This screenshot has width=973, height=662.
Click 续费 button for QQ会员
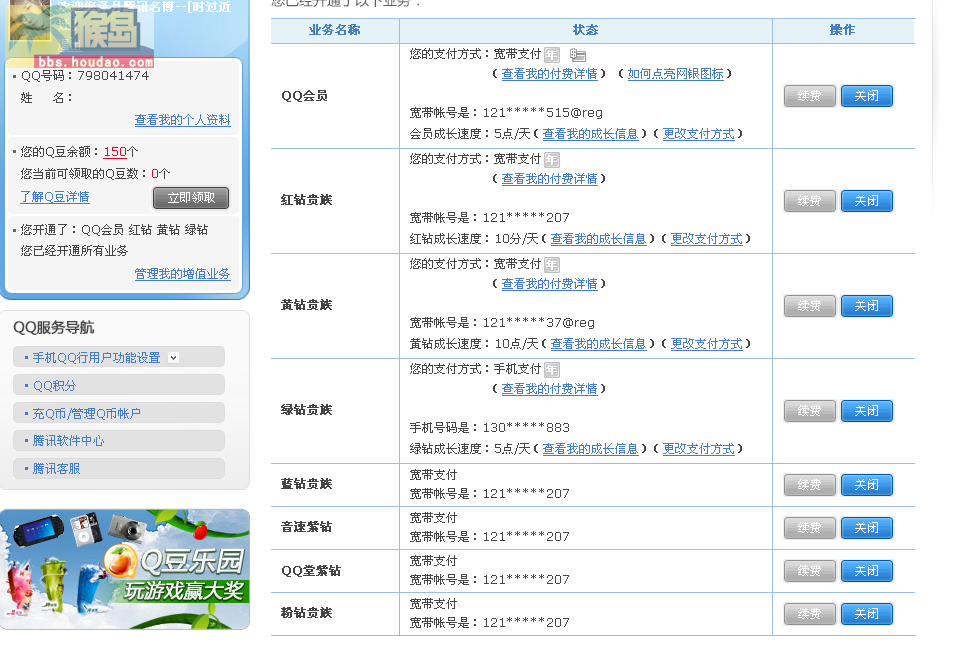(x=809, y=96)
